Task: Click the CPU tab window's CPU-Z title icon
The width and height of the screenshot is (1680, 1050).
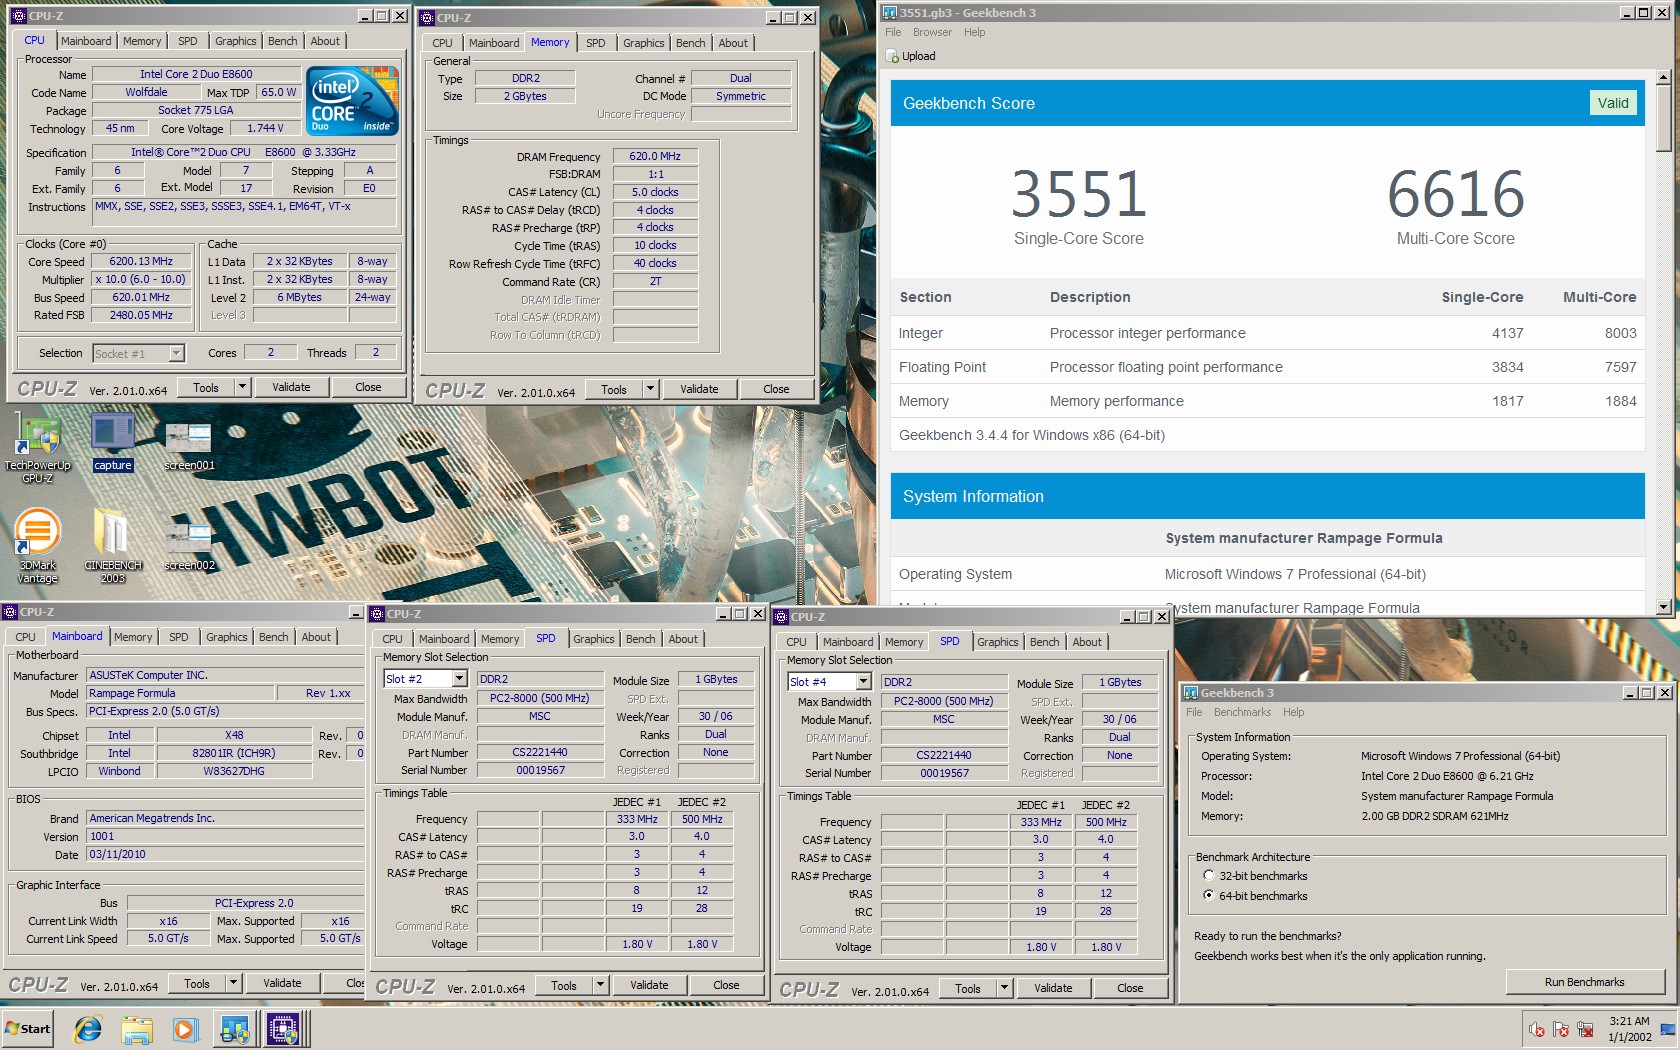Action: tap(19, 16)
